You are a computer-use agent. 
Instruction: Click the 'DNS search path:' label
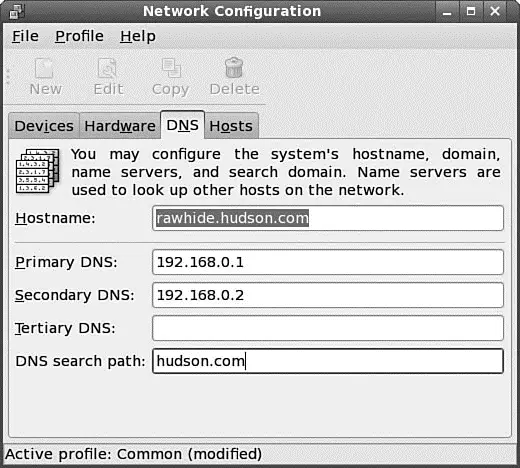tap(80, 361)
